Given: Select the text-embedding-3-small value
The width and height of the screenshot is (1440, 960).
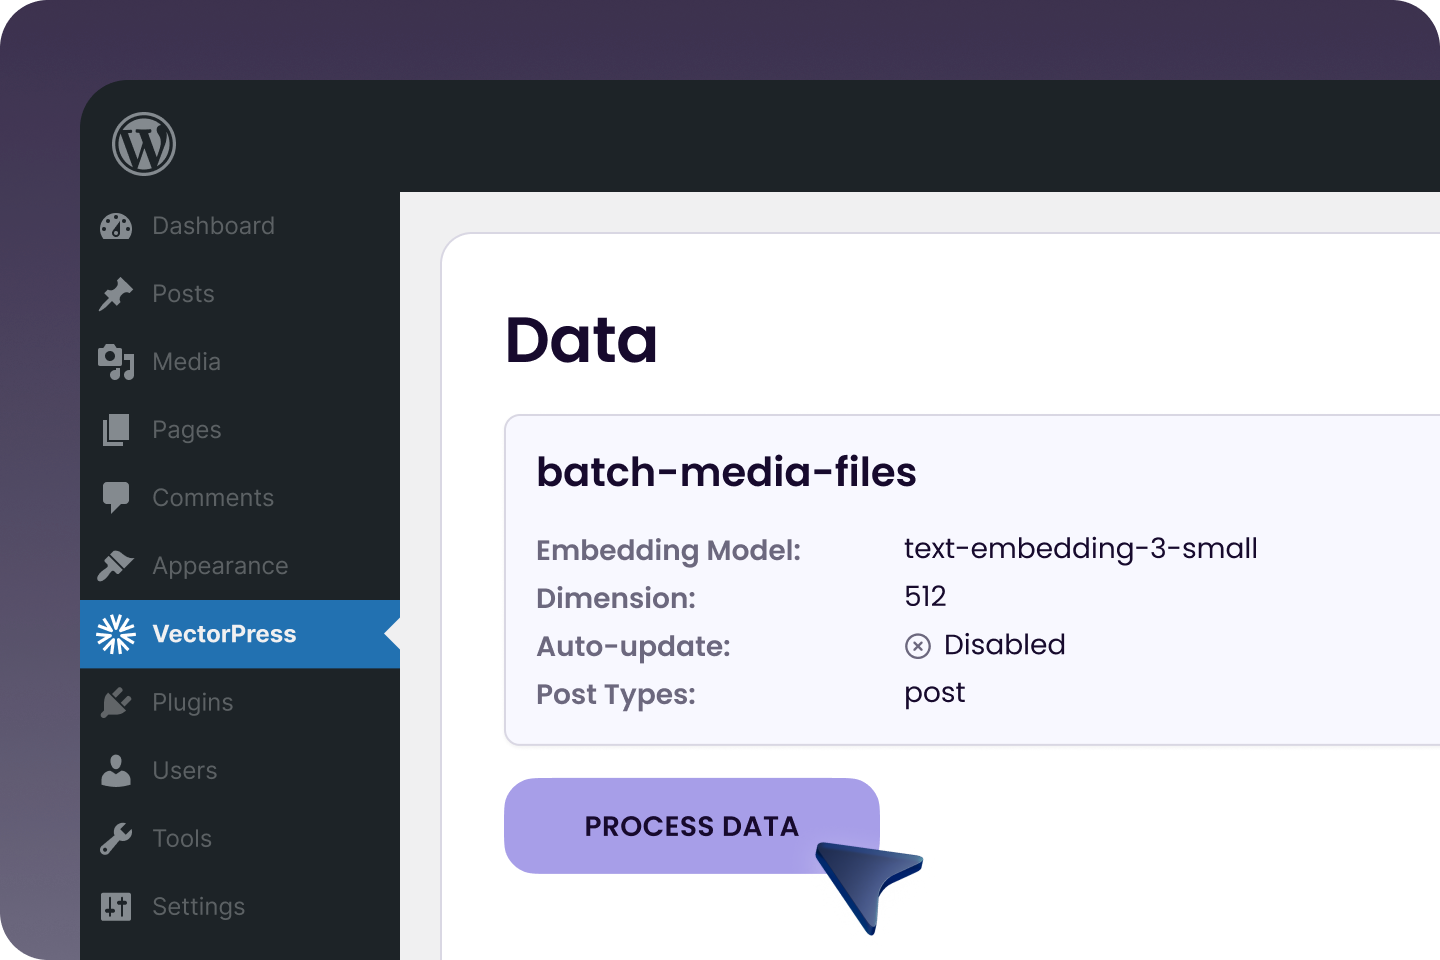Looking at the screenshot, I should [x=1081, y=548].
